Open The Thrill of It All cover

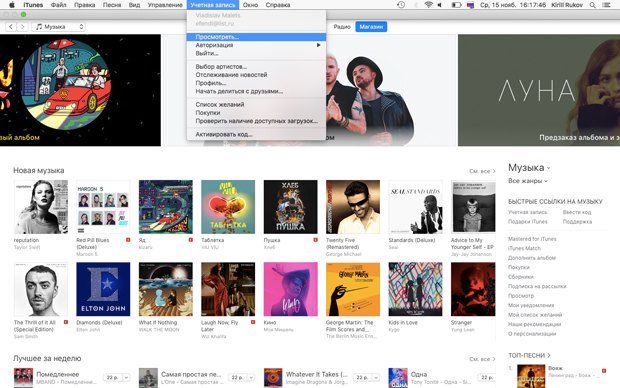[41, 289]
